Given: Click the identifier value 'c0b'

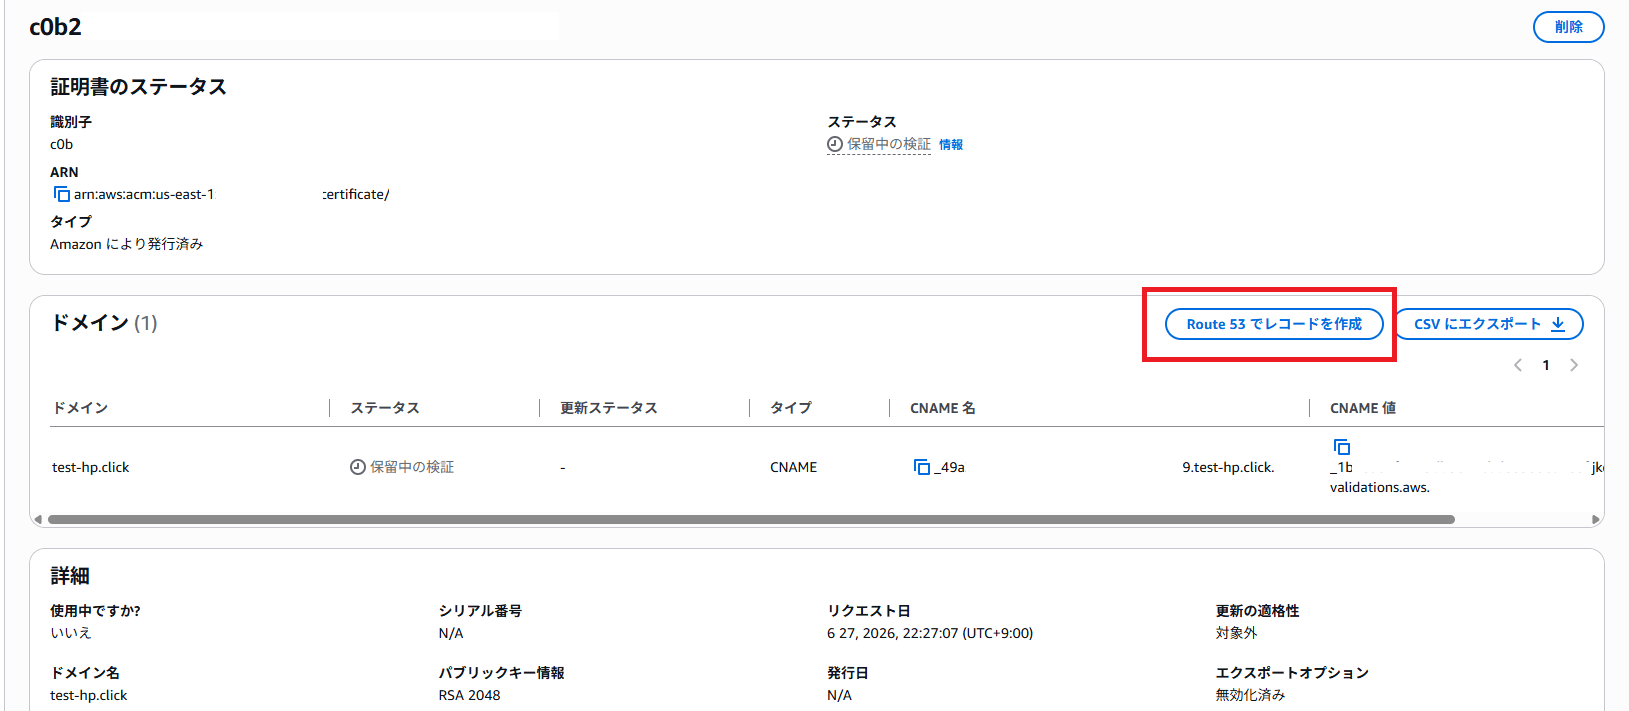Looking at the screenshot, I should click(62, 144).
